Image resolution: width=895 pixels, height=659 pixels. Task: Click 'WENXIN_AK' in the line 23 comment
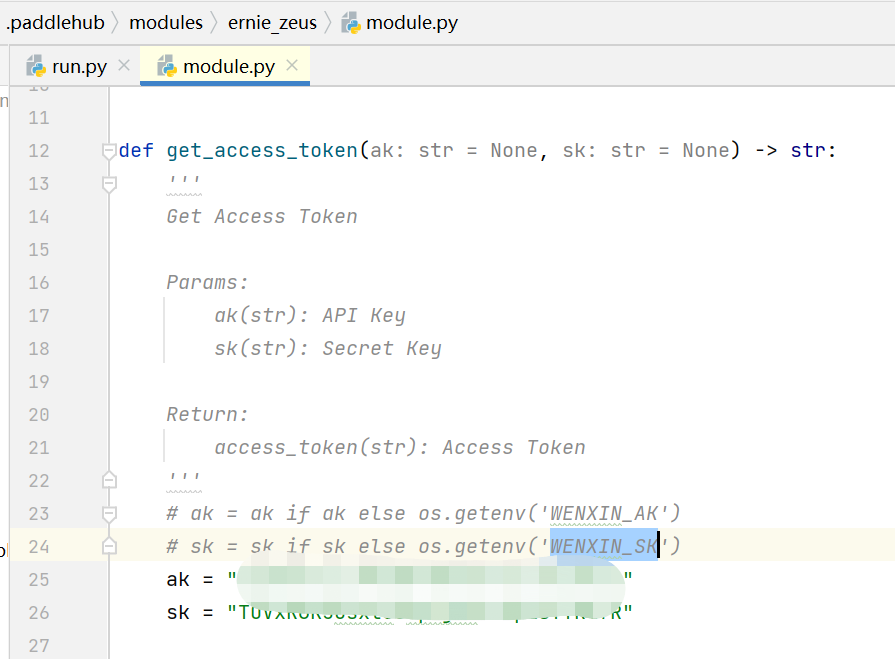coord(603,514)
